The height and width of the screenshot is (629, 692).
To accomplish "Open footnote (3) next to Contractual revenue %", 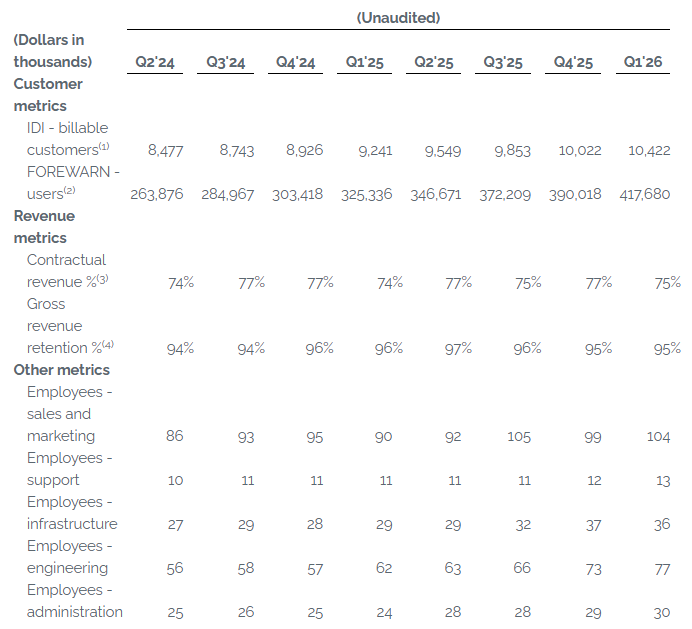I will click(102, 279).
